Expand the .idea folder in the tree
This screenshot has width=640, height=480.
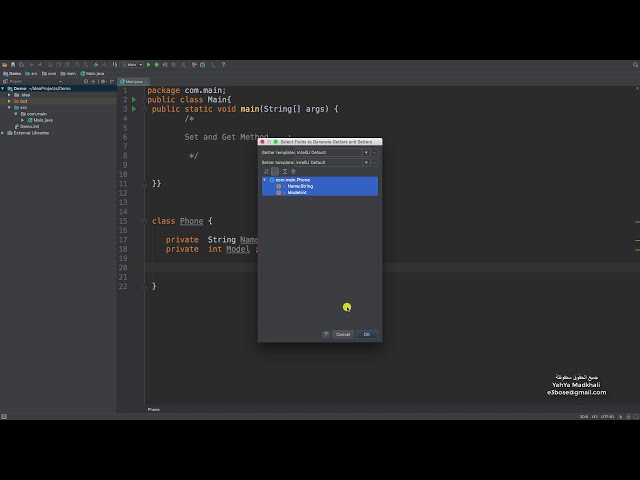(9, 95)
